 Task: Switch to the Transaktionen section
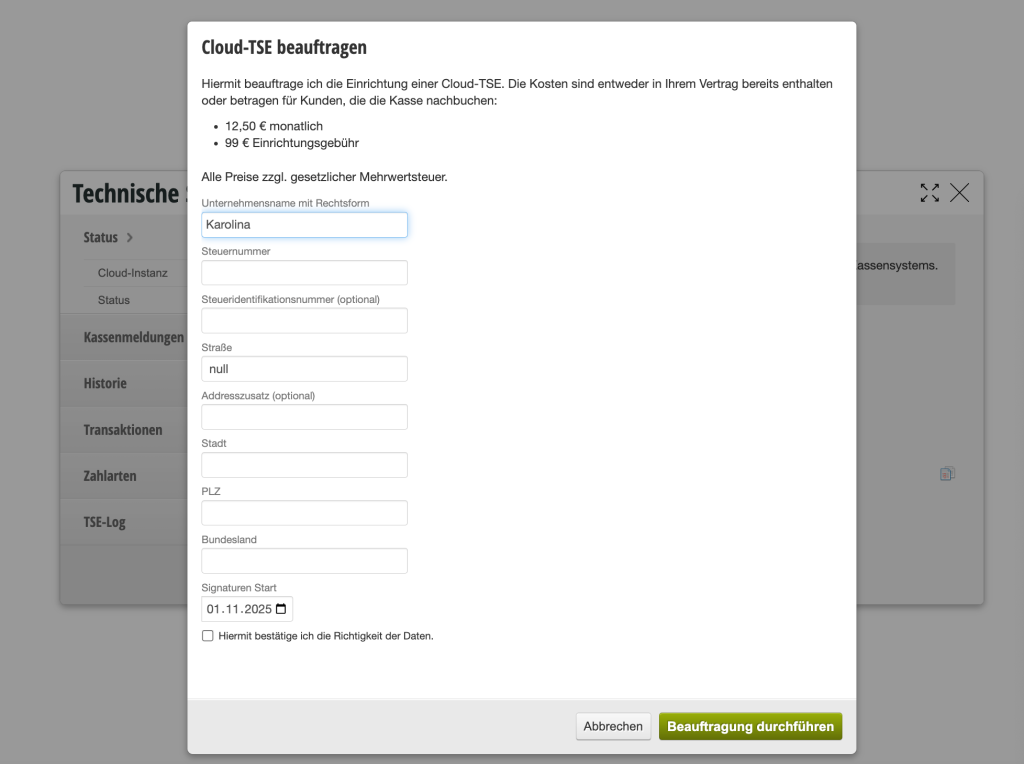pos(123,430)
